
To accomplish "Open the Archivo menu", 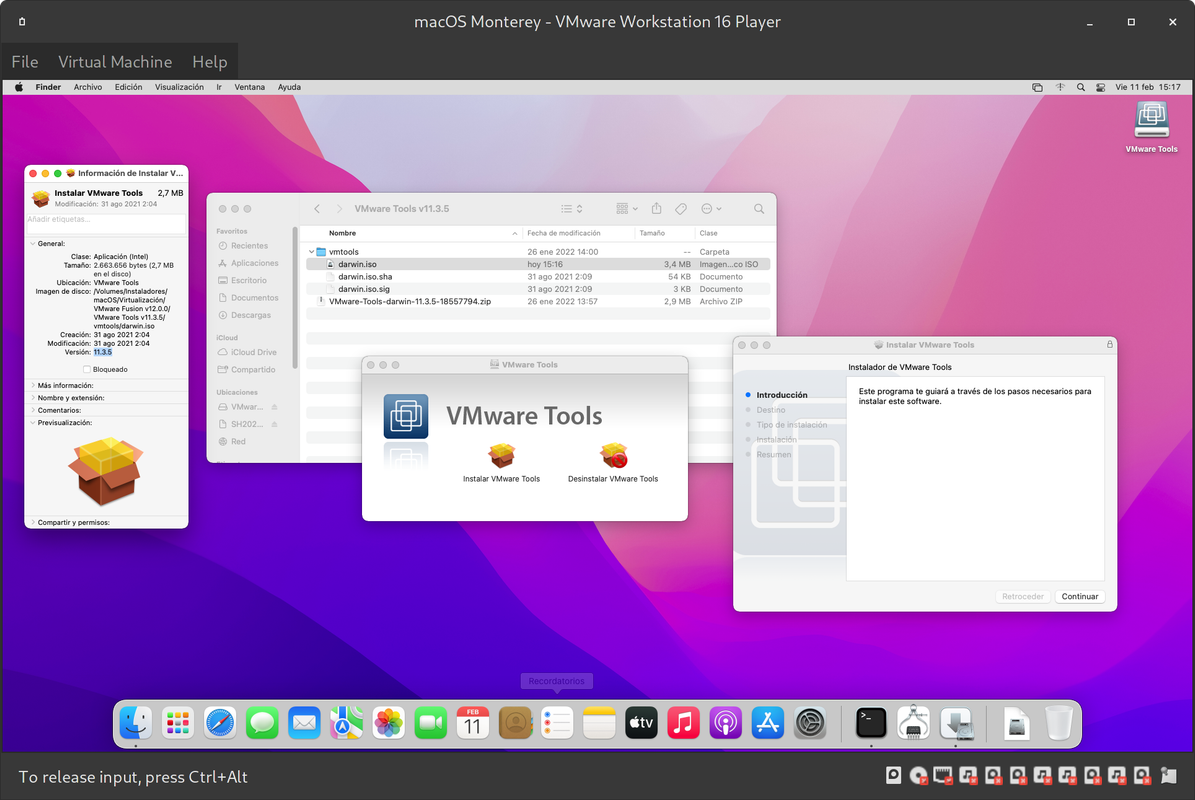I will click(x=88, y=87).
